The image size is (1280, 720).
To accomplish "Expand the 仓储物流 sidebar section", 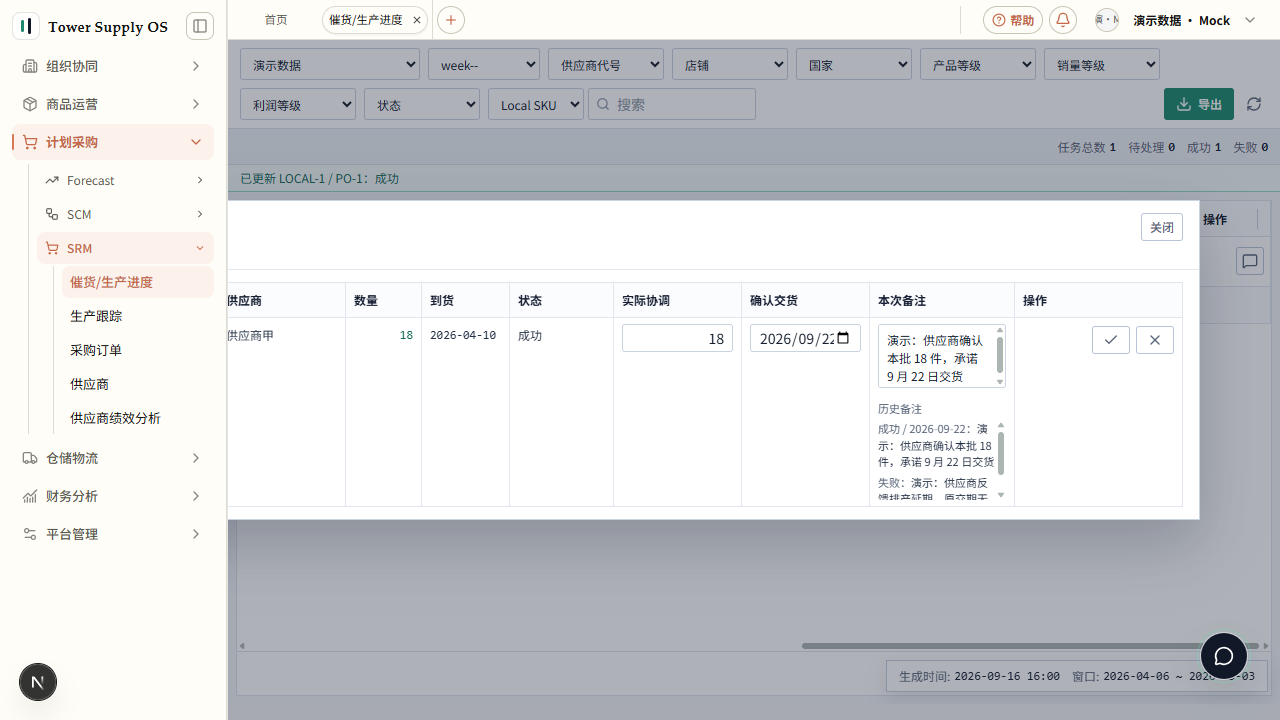I will (x=113, y=458).
